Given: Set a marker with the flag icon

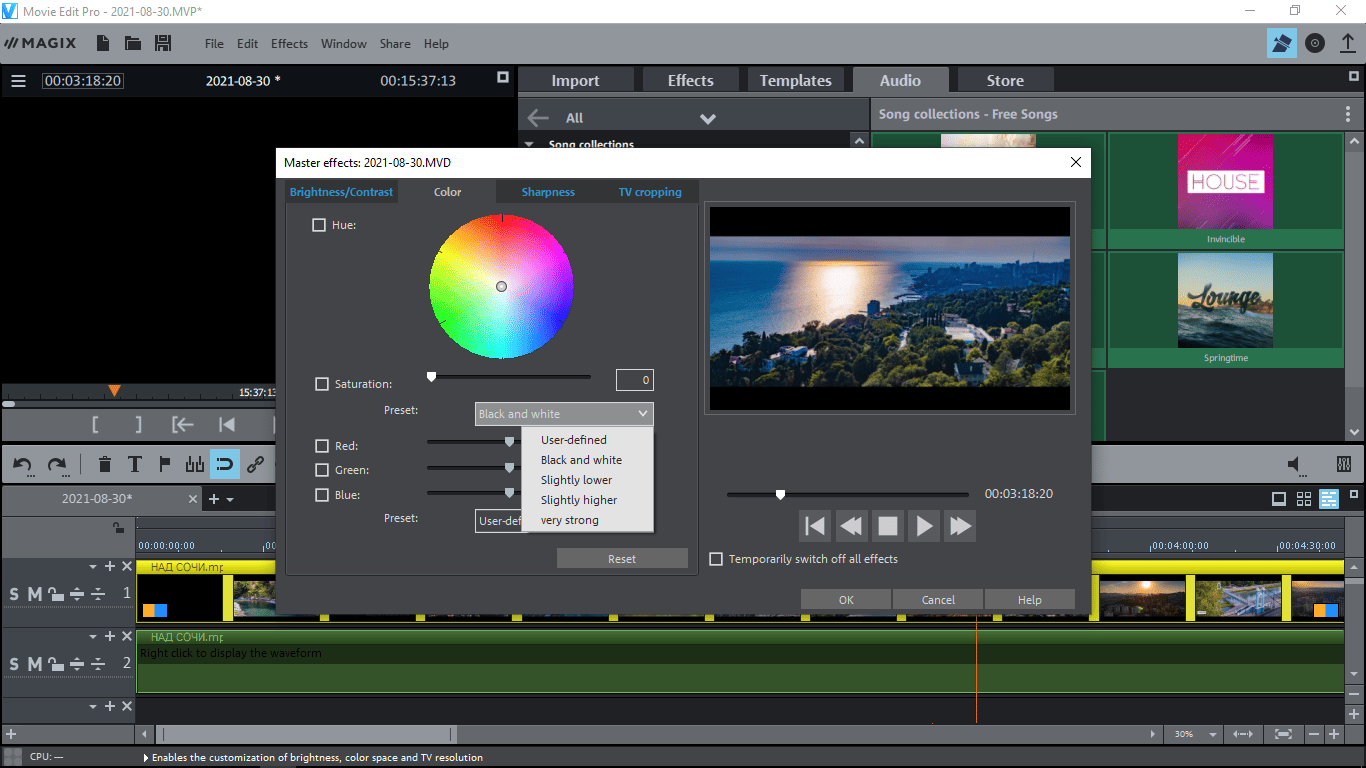Looking at the screenshot, I should (165, 464).
